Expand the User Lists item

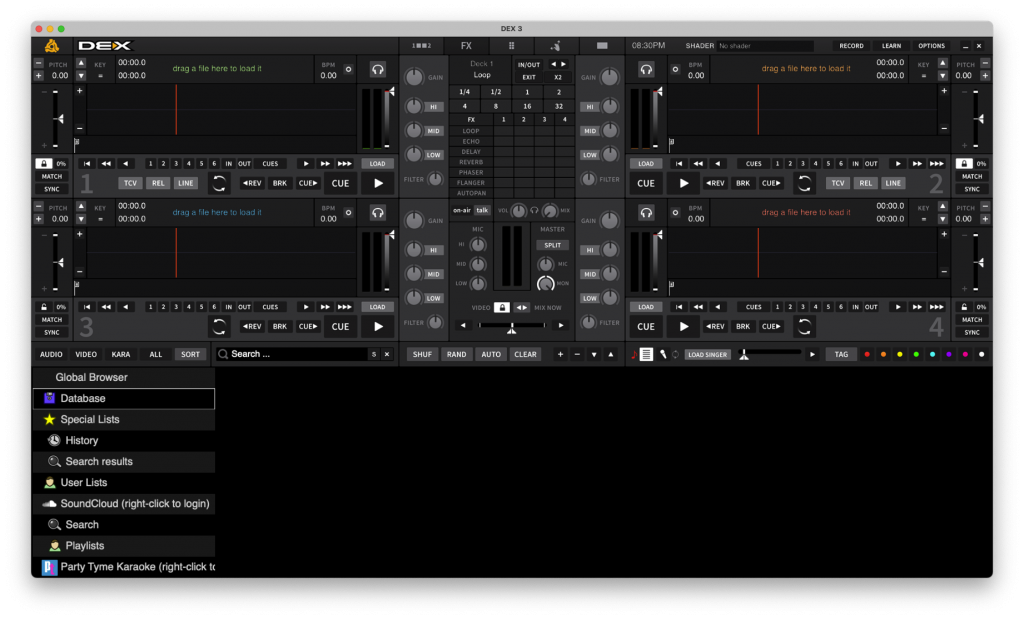click(123, 483)
